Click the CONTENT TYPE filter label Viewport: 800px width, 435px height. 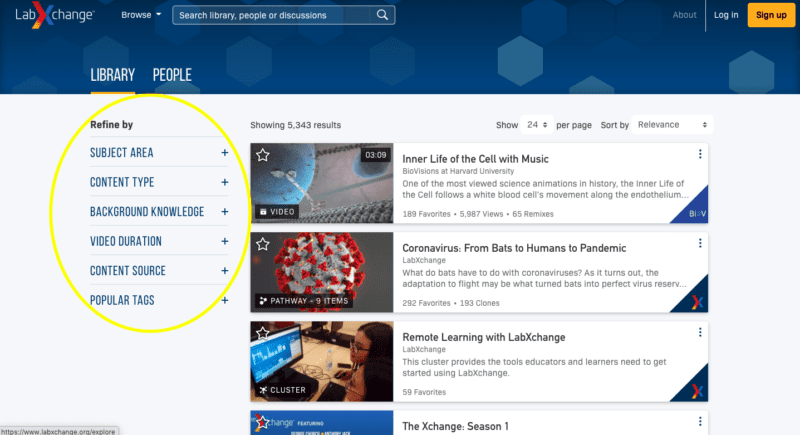click(122, 183)
